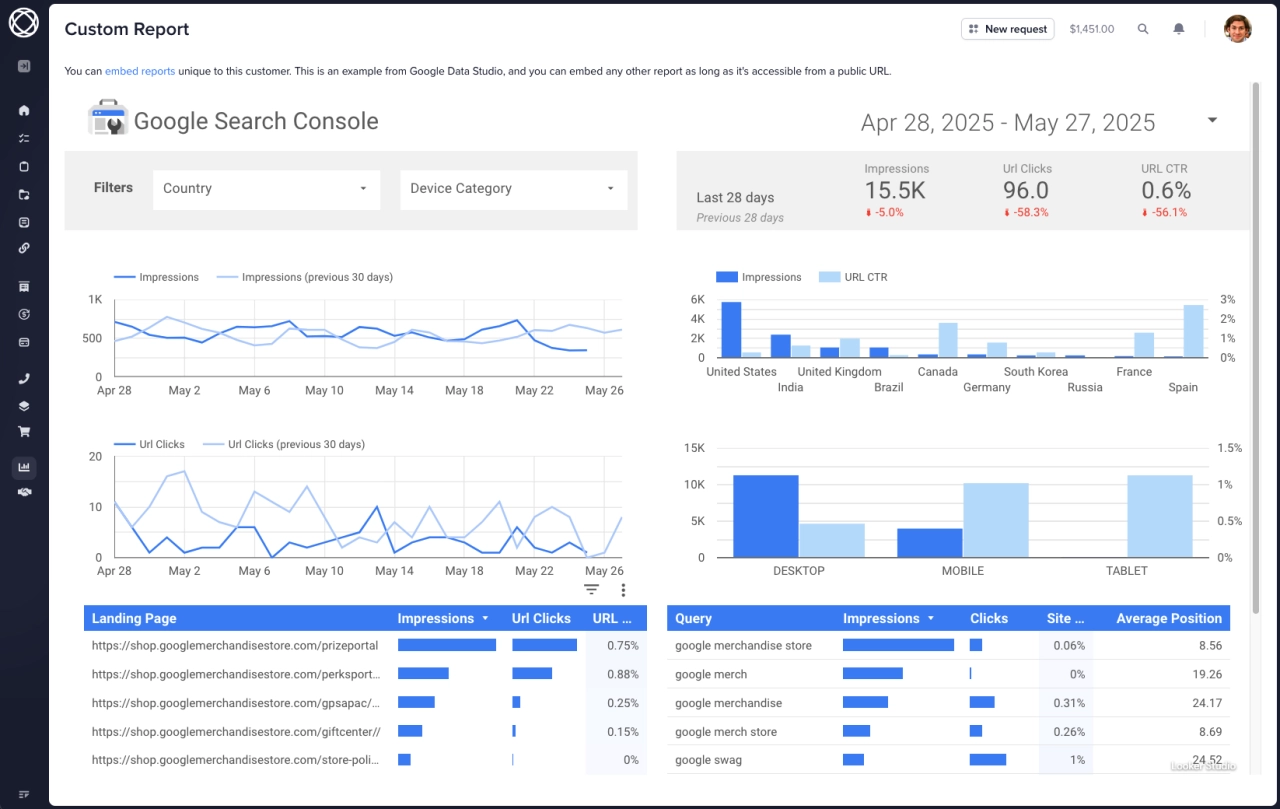The height and width of the screenshot is (809, 1280).
Task: Click the United States impressions bar
Action: click(731, 329)
